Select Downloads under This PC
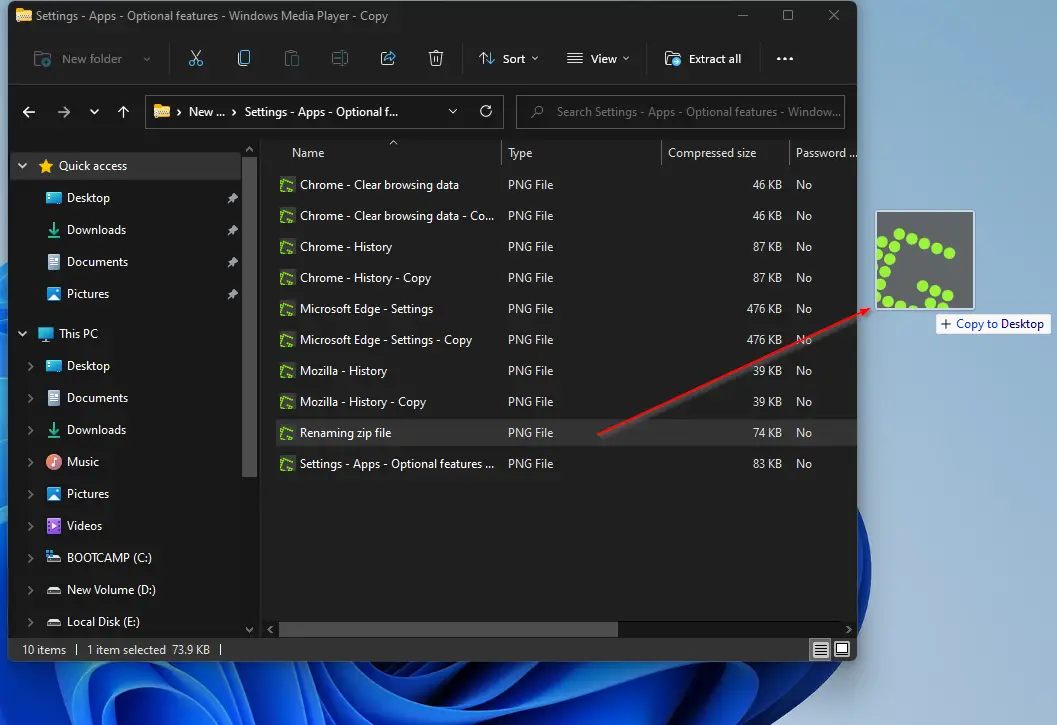The height and width of the screenshot is (725, 1057). pyautogui.click(x=96, y=430)
